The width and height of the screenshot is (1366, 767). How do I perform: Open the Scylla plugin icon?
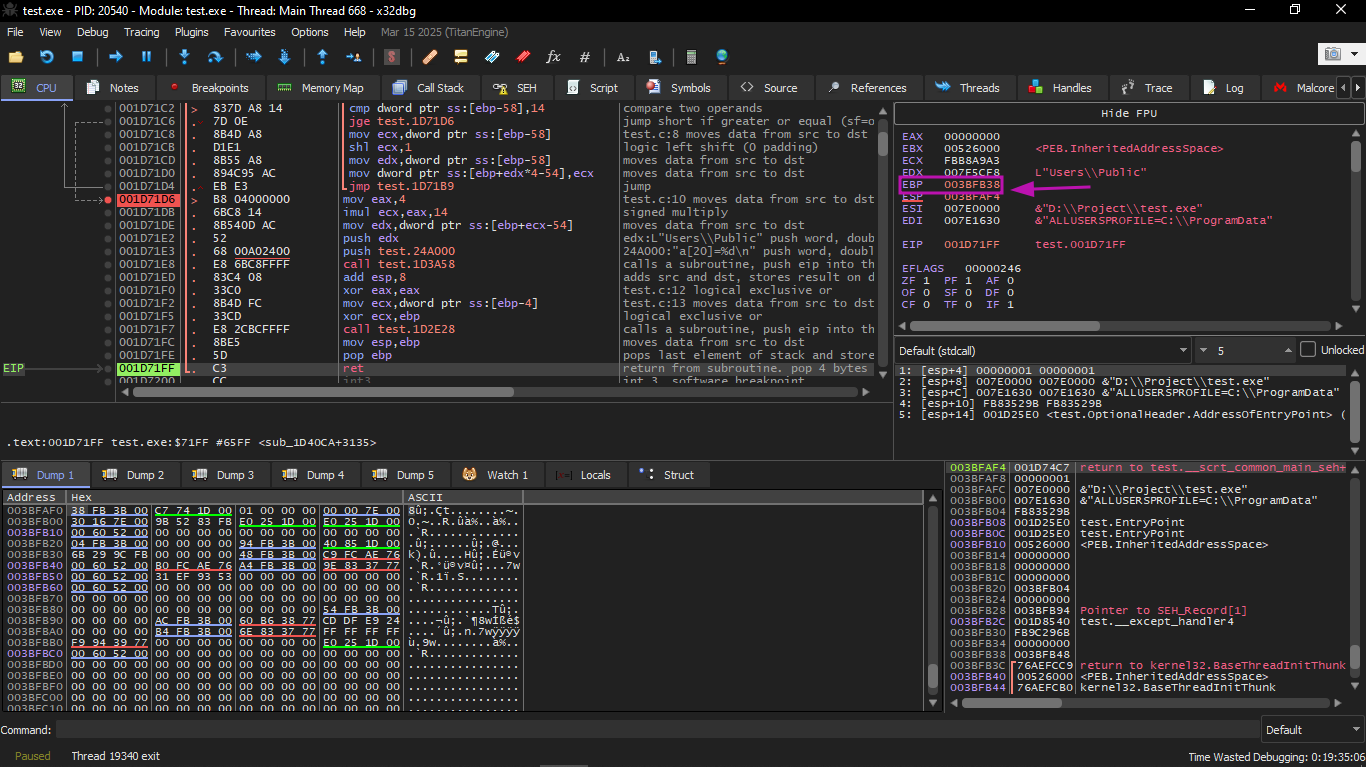click(393, 57)
